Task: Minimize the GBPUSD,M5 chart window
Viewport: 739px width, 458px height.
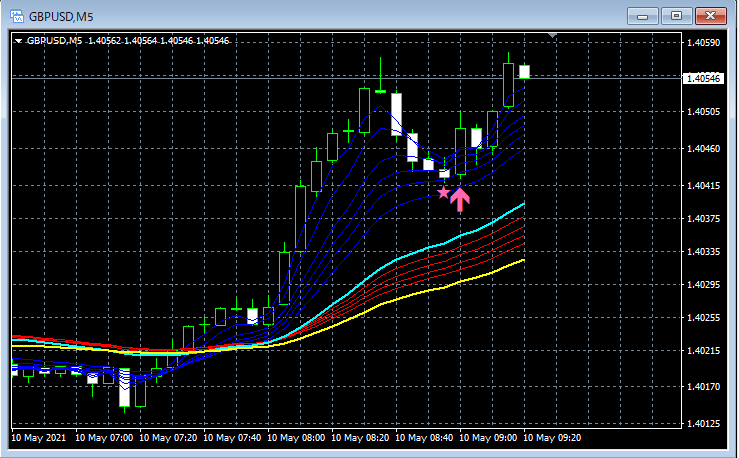Action: tap(642, 16)
